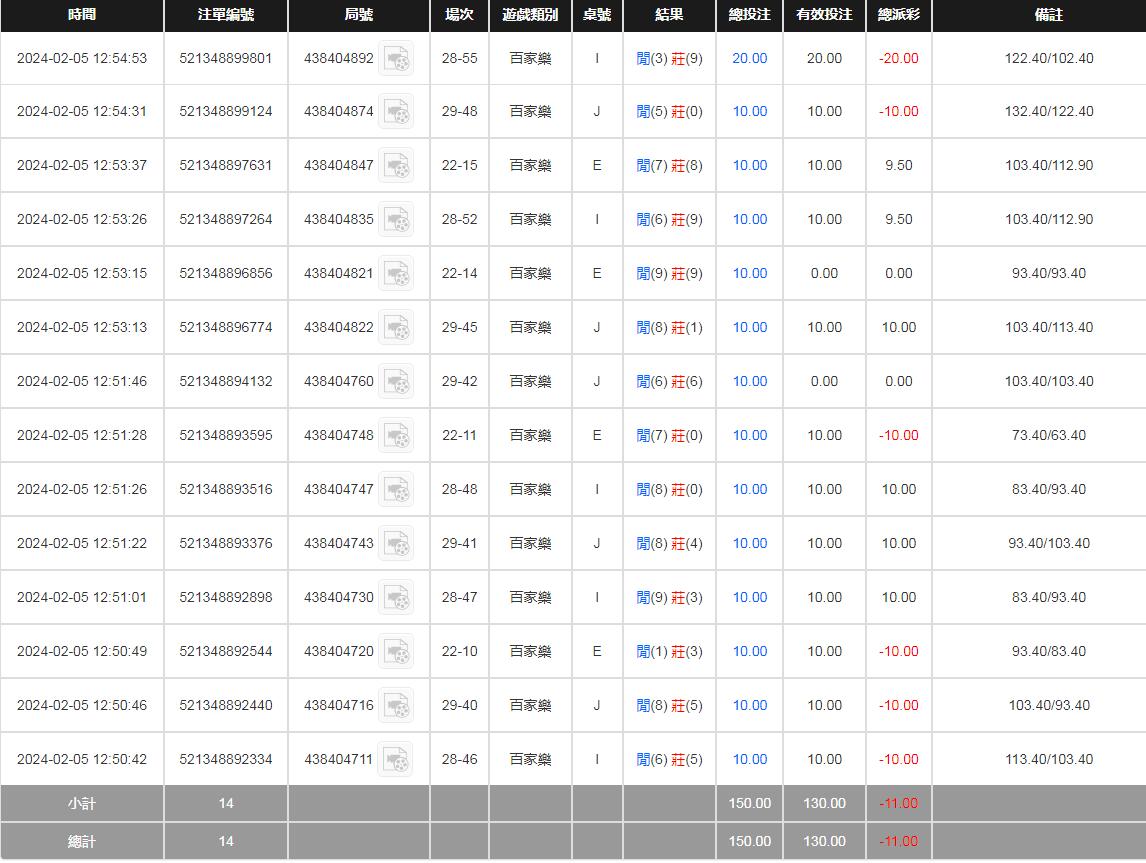Click total bet 20.00 link for order 521348899801
Screen dimensions: 1146x863
pos(750,58)
